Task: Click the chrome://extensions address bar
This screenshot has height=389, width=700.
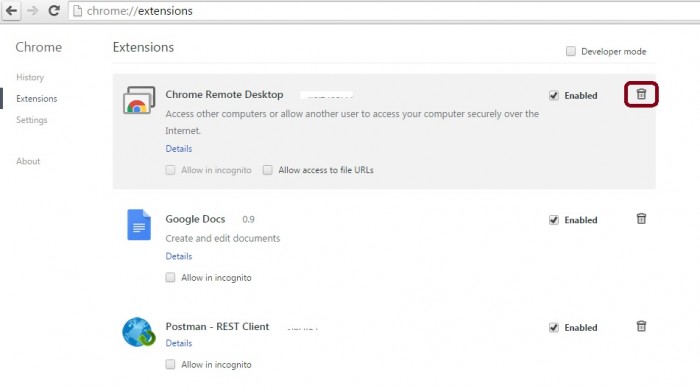Action: [384, 11]
